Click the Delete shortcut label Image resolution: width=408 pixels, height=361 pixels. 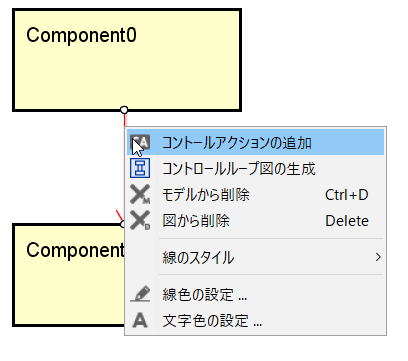(347, 221)
